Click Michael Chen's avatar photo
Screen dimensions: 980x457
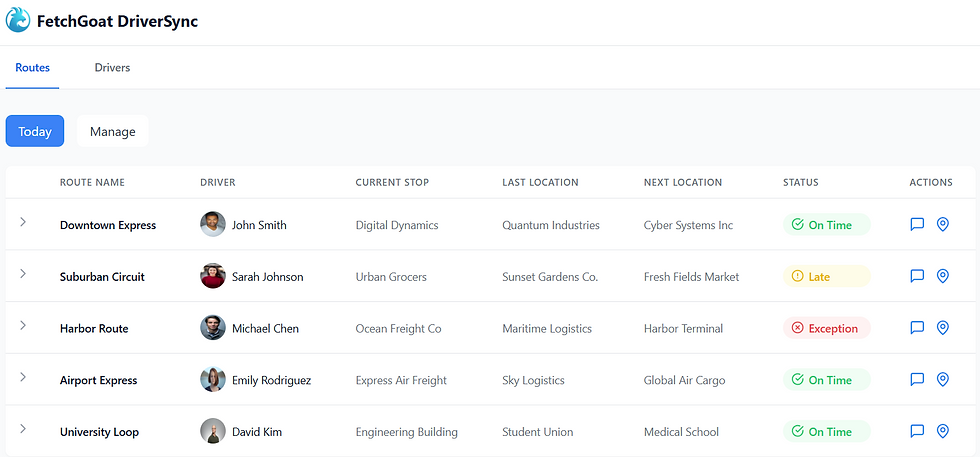[x=212, y=328]
